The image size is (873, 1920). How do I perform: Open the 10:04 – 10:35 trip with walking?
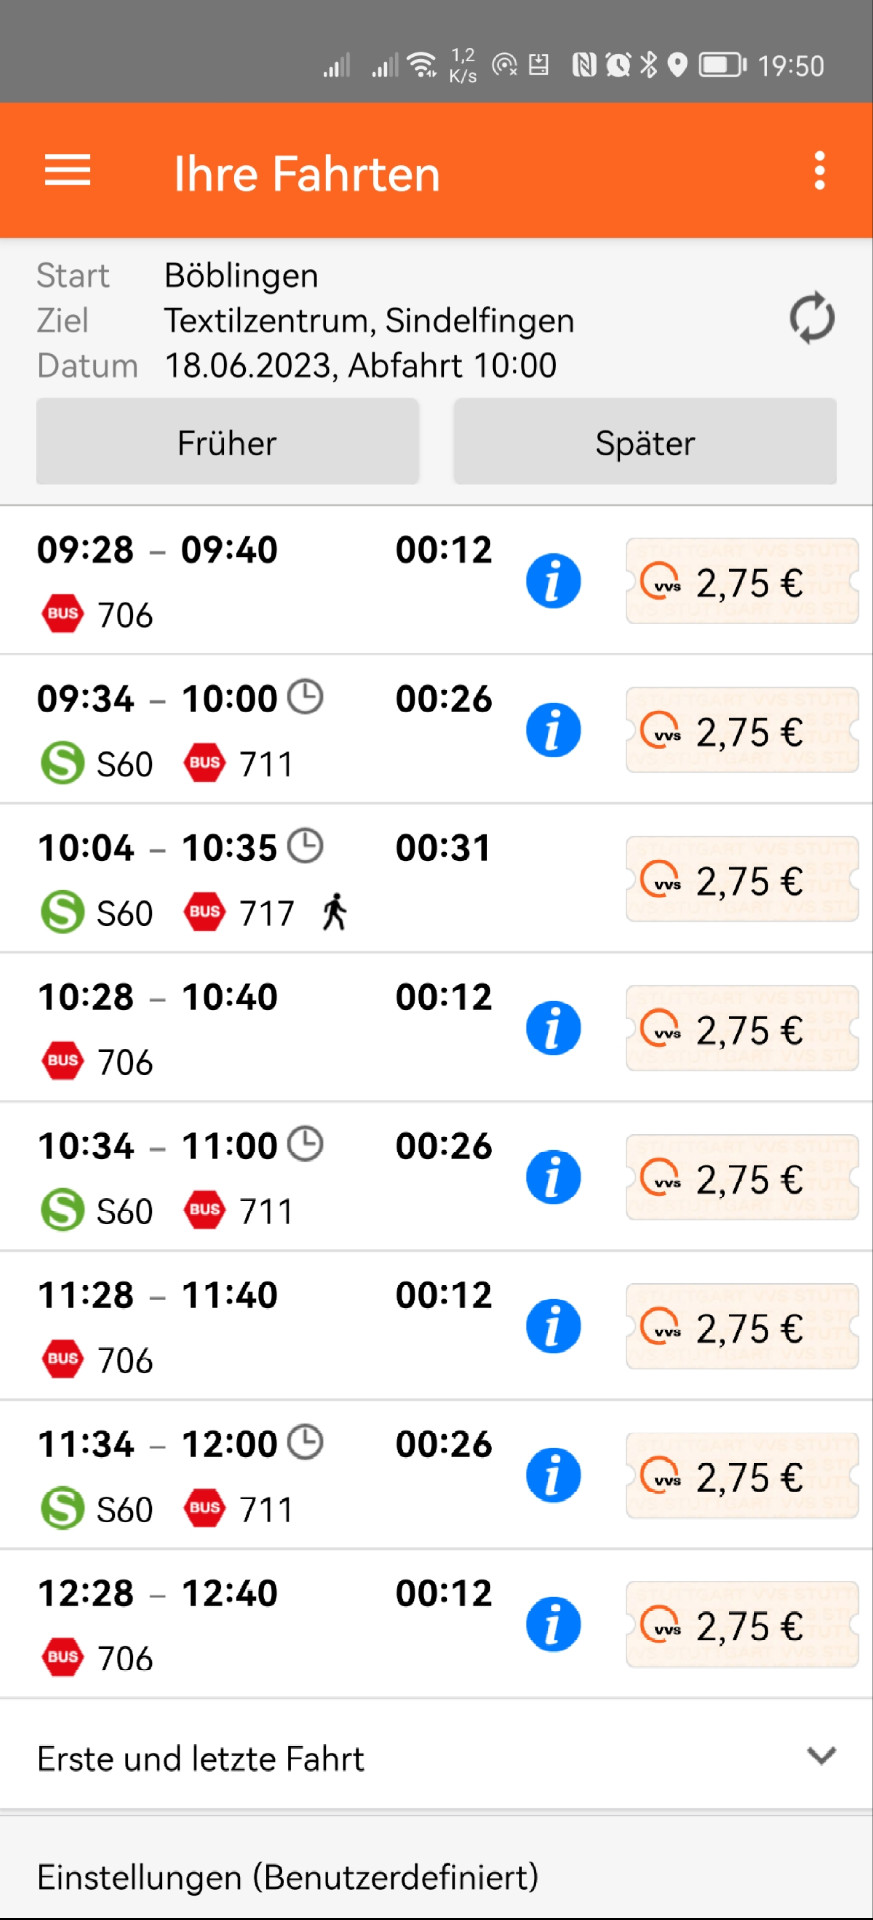point(260,879)
